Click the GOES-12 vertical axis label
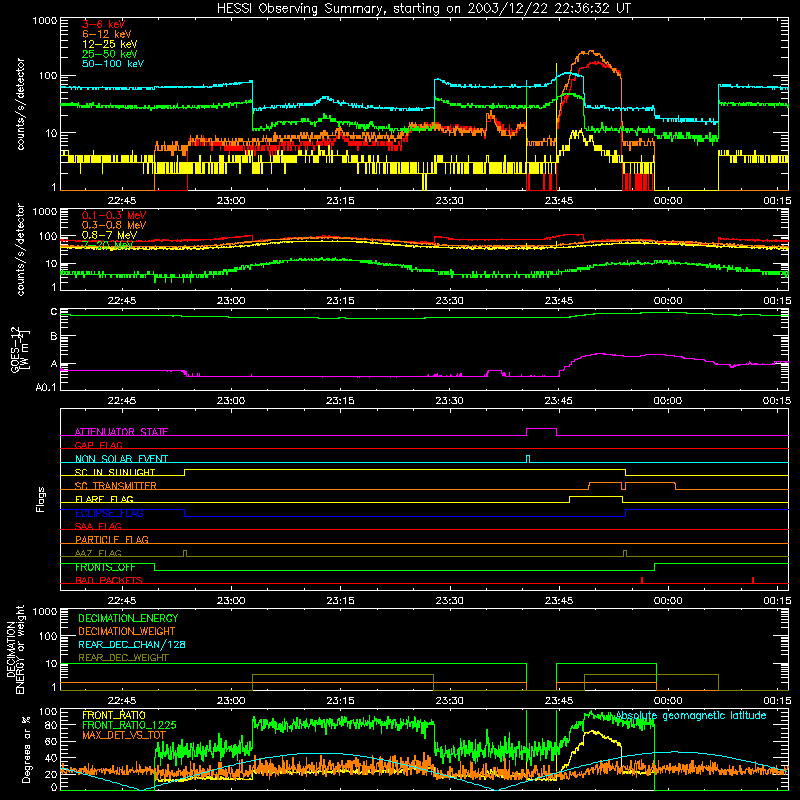 [x=19, y=350]
